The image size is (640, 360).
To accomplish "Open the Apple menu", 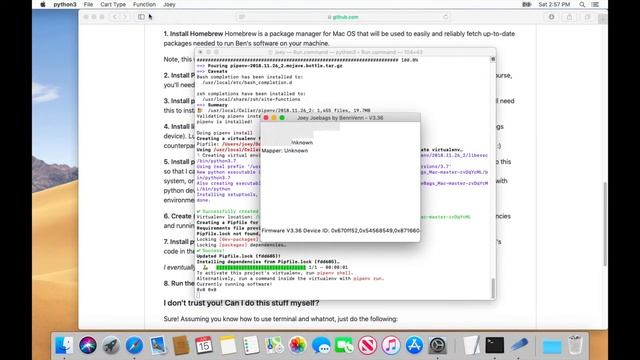I will (43, 4).
